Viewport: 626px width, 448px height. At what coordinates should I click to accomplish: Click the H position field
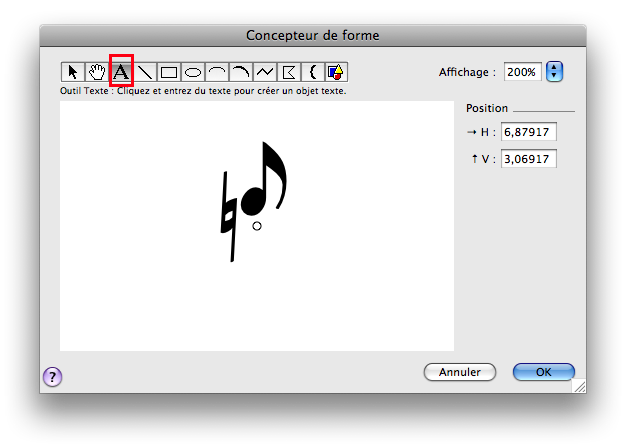pyautogui.click(x=526, y=133)
